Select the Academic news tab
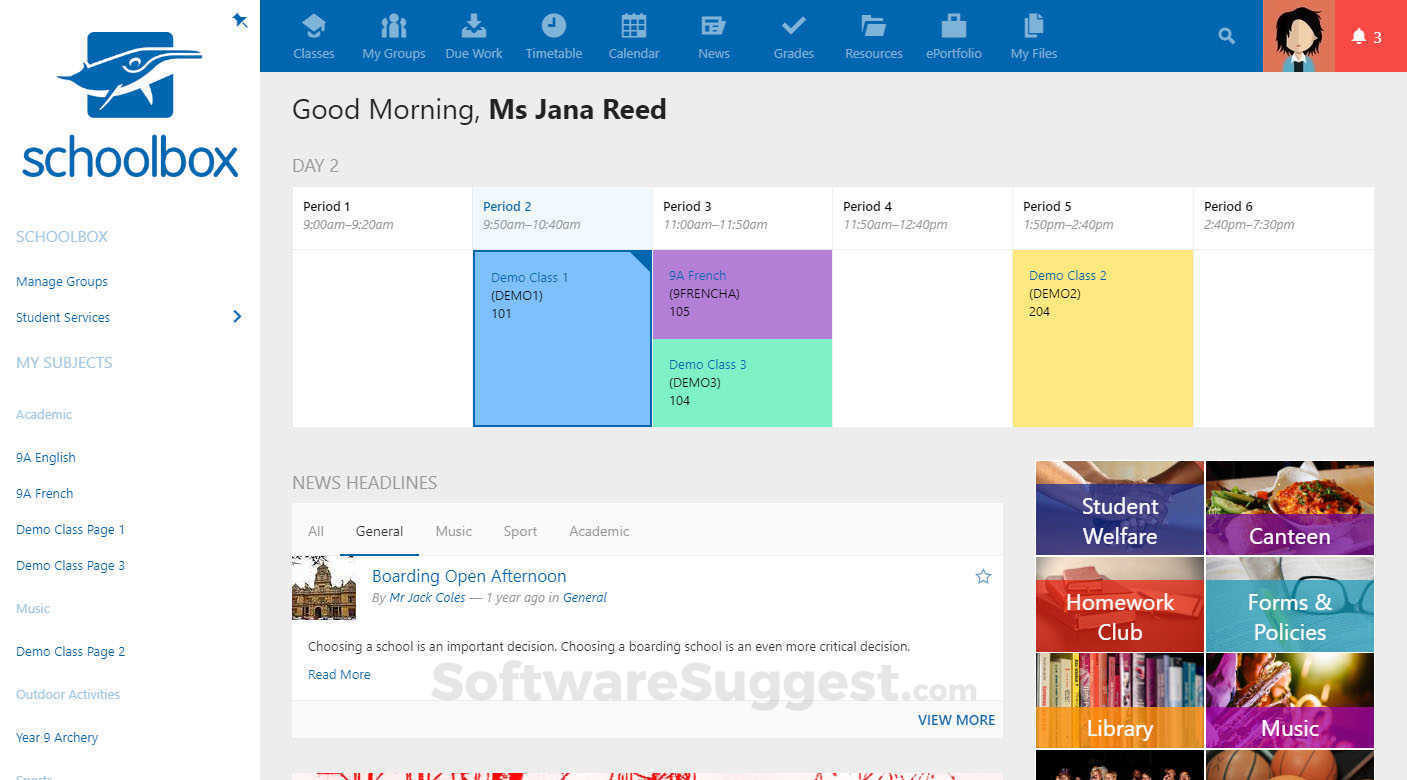Viewport: 1407px width, 780px height. 598,531
